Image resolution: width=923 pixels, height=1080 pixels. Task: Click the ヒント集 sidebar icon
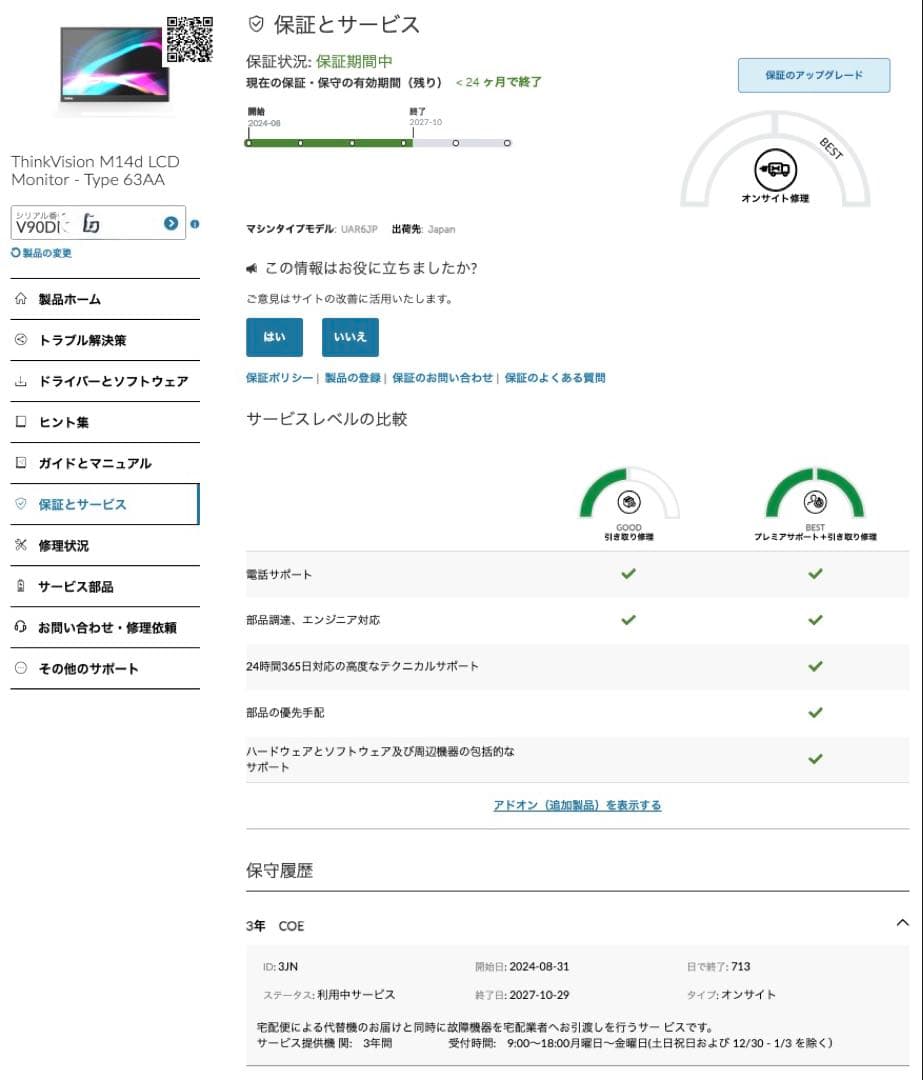point(19,422)
